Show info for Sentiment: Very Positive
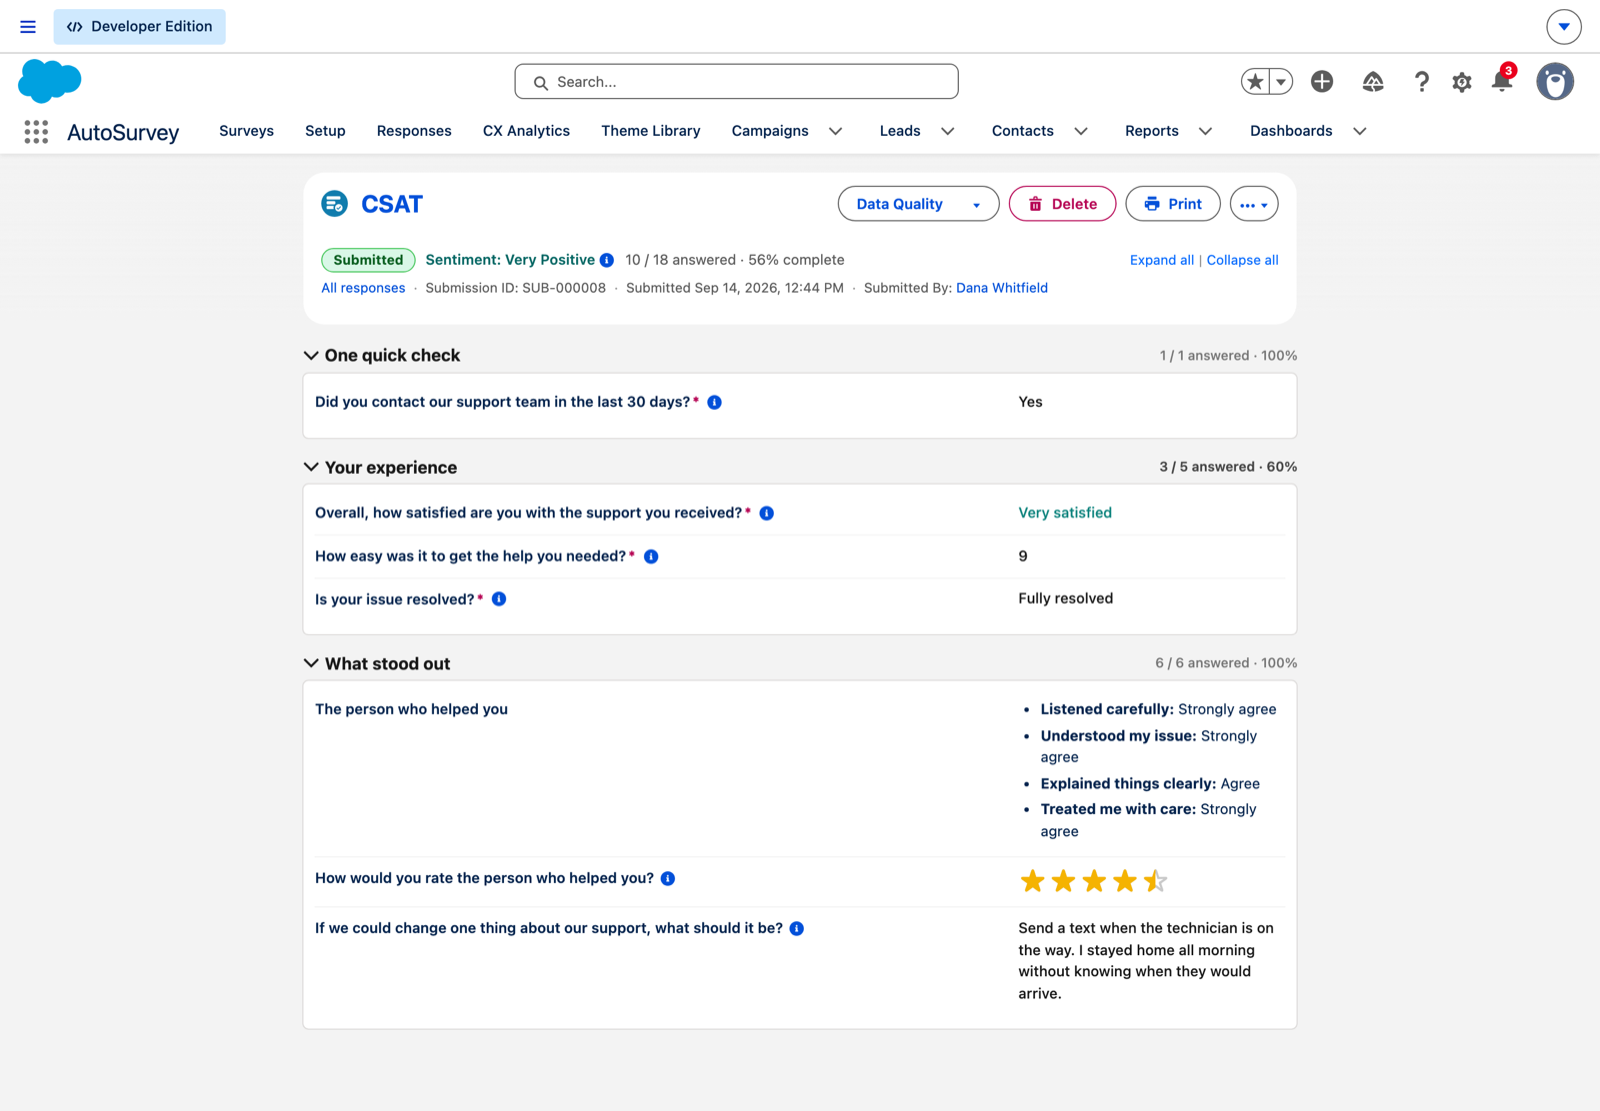The width and height of the screenshot is (1600, 1111). coord(607,260)
